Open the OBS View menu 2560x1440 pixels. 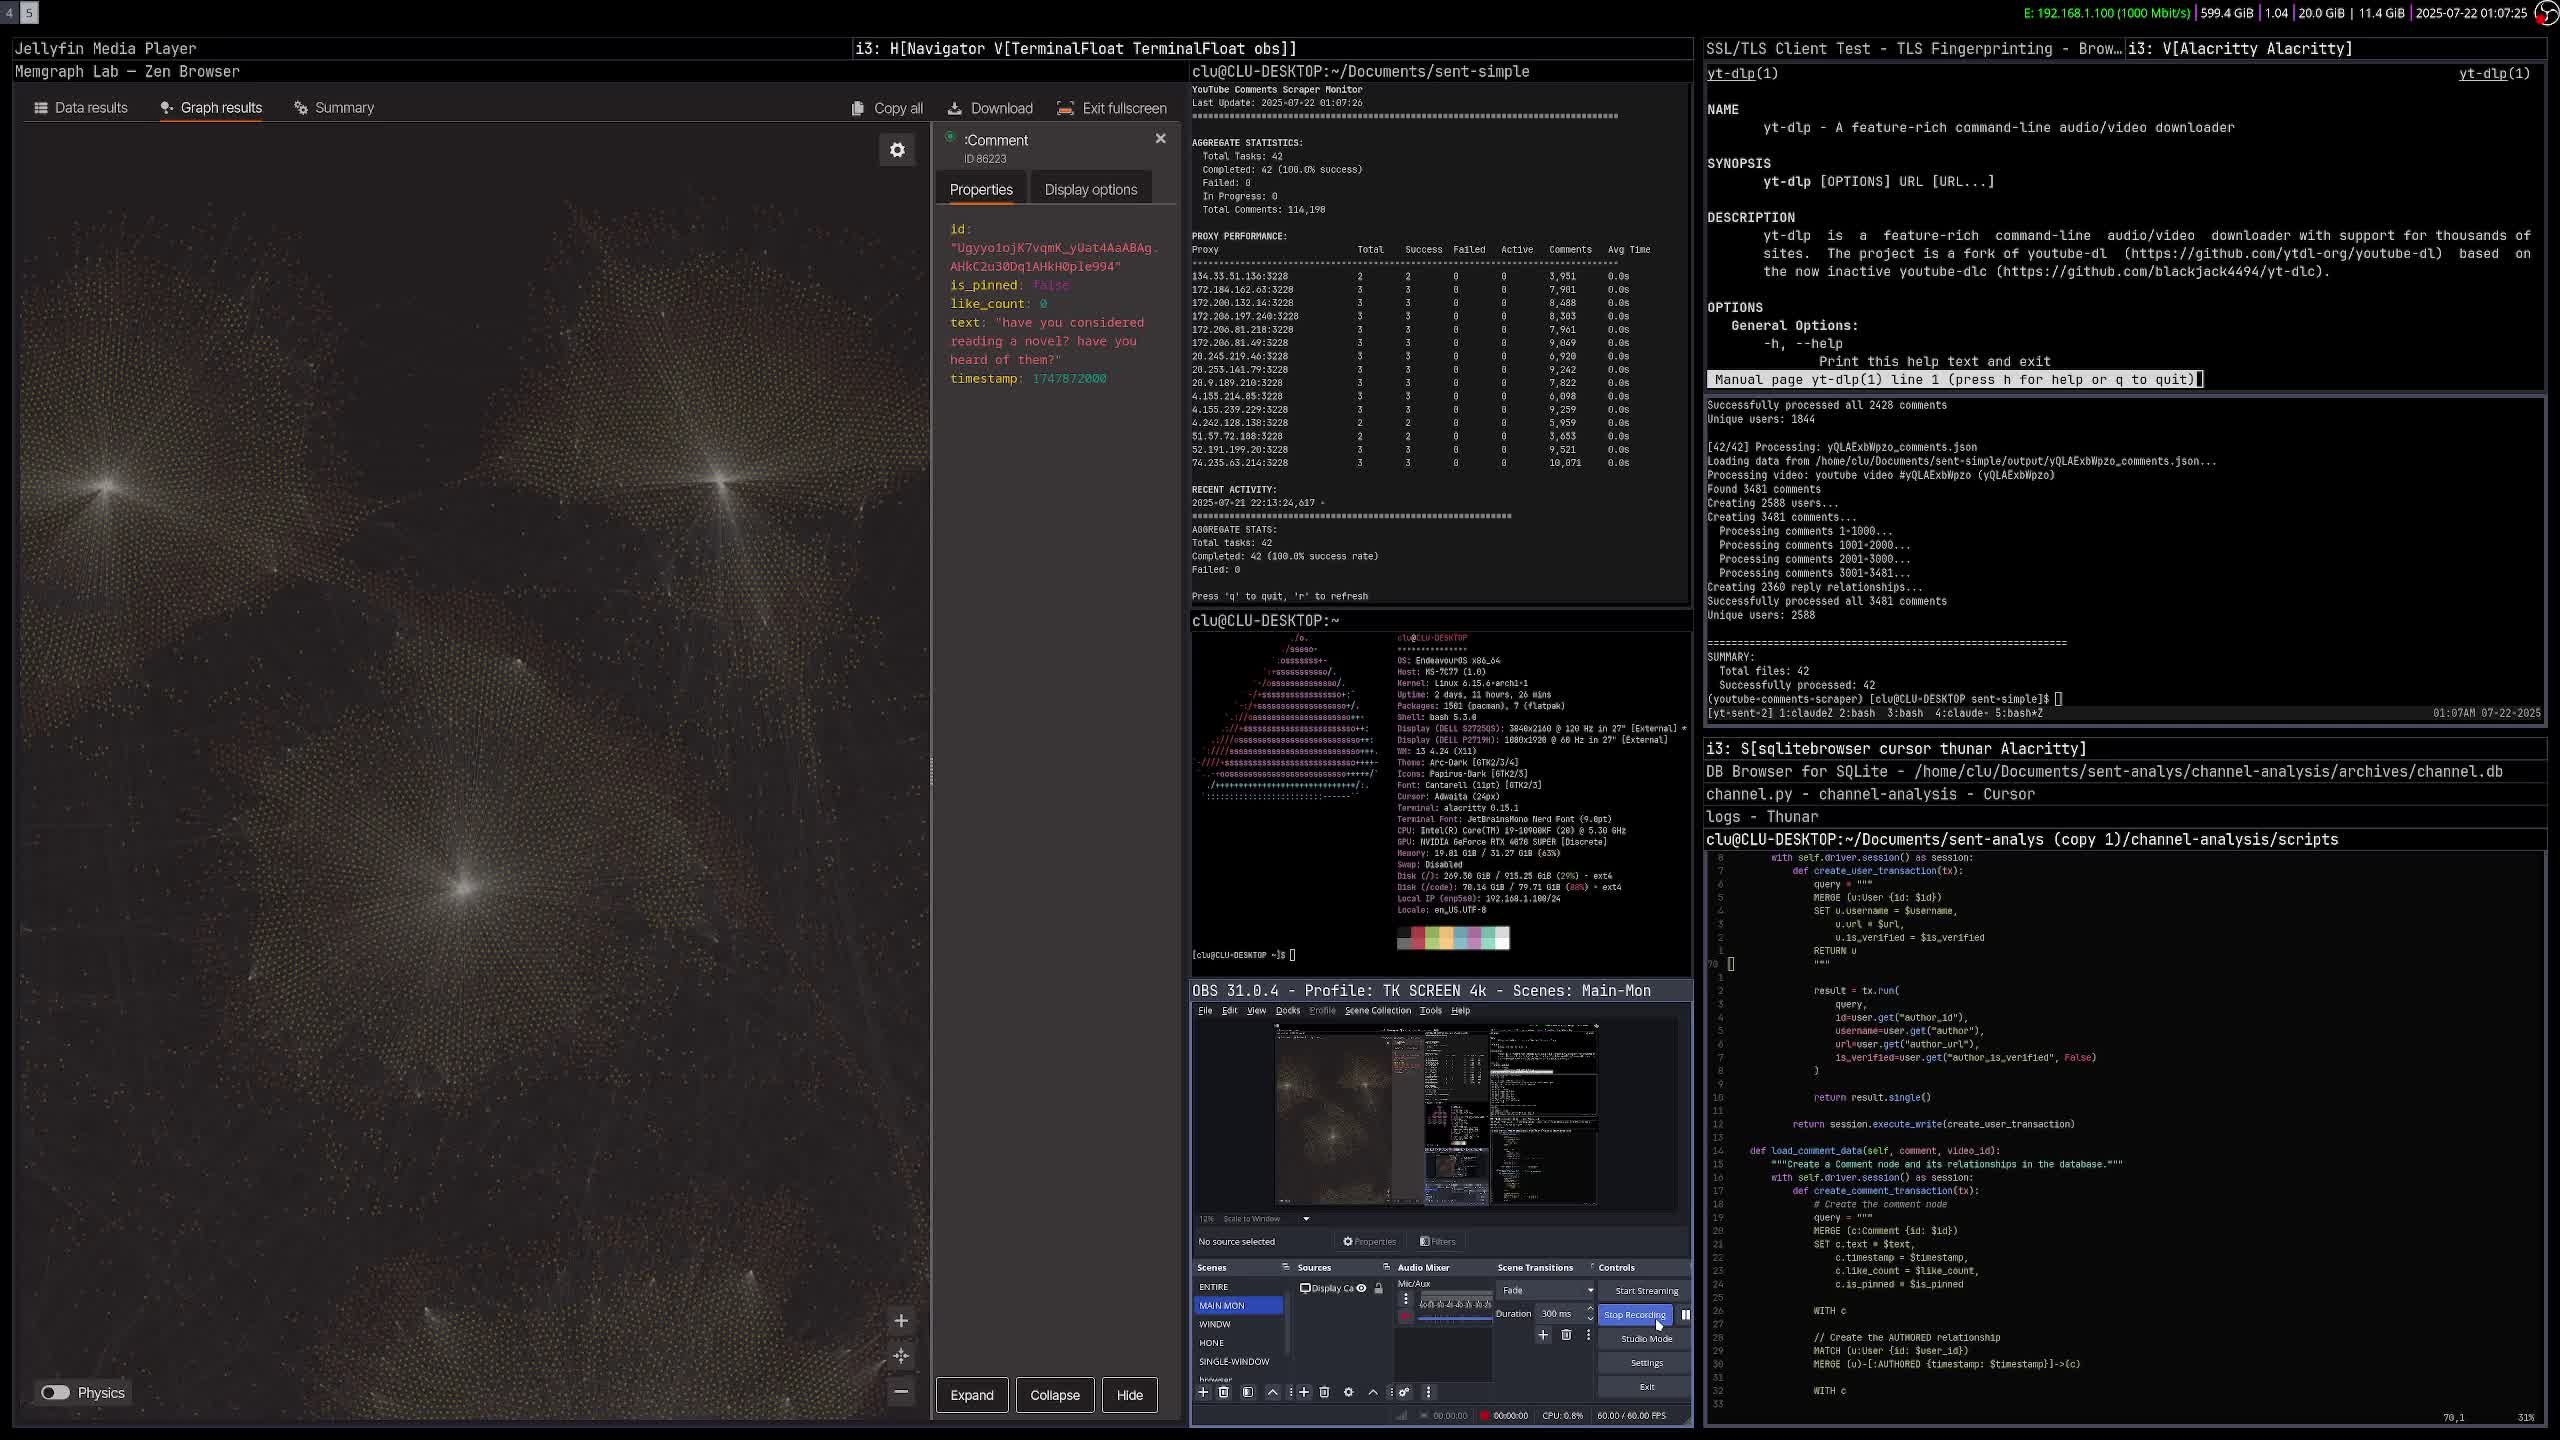(x=1256, y=1011)
